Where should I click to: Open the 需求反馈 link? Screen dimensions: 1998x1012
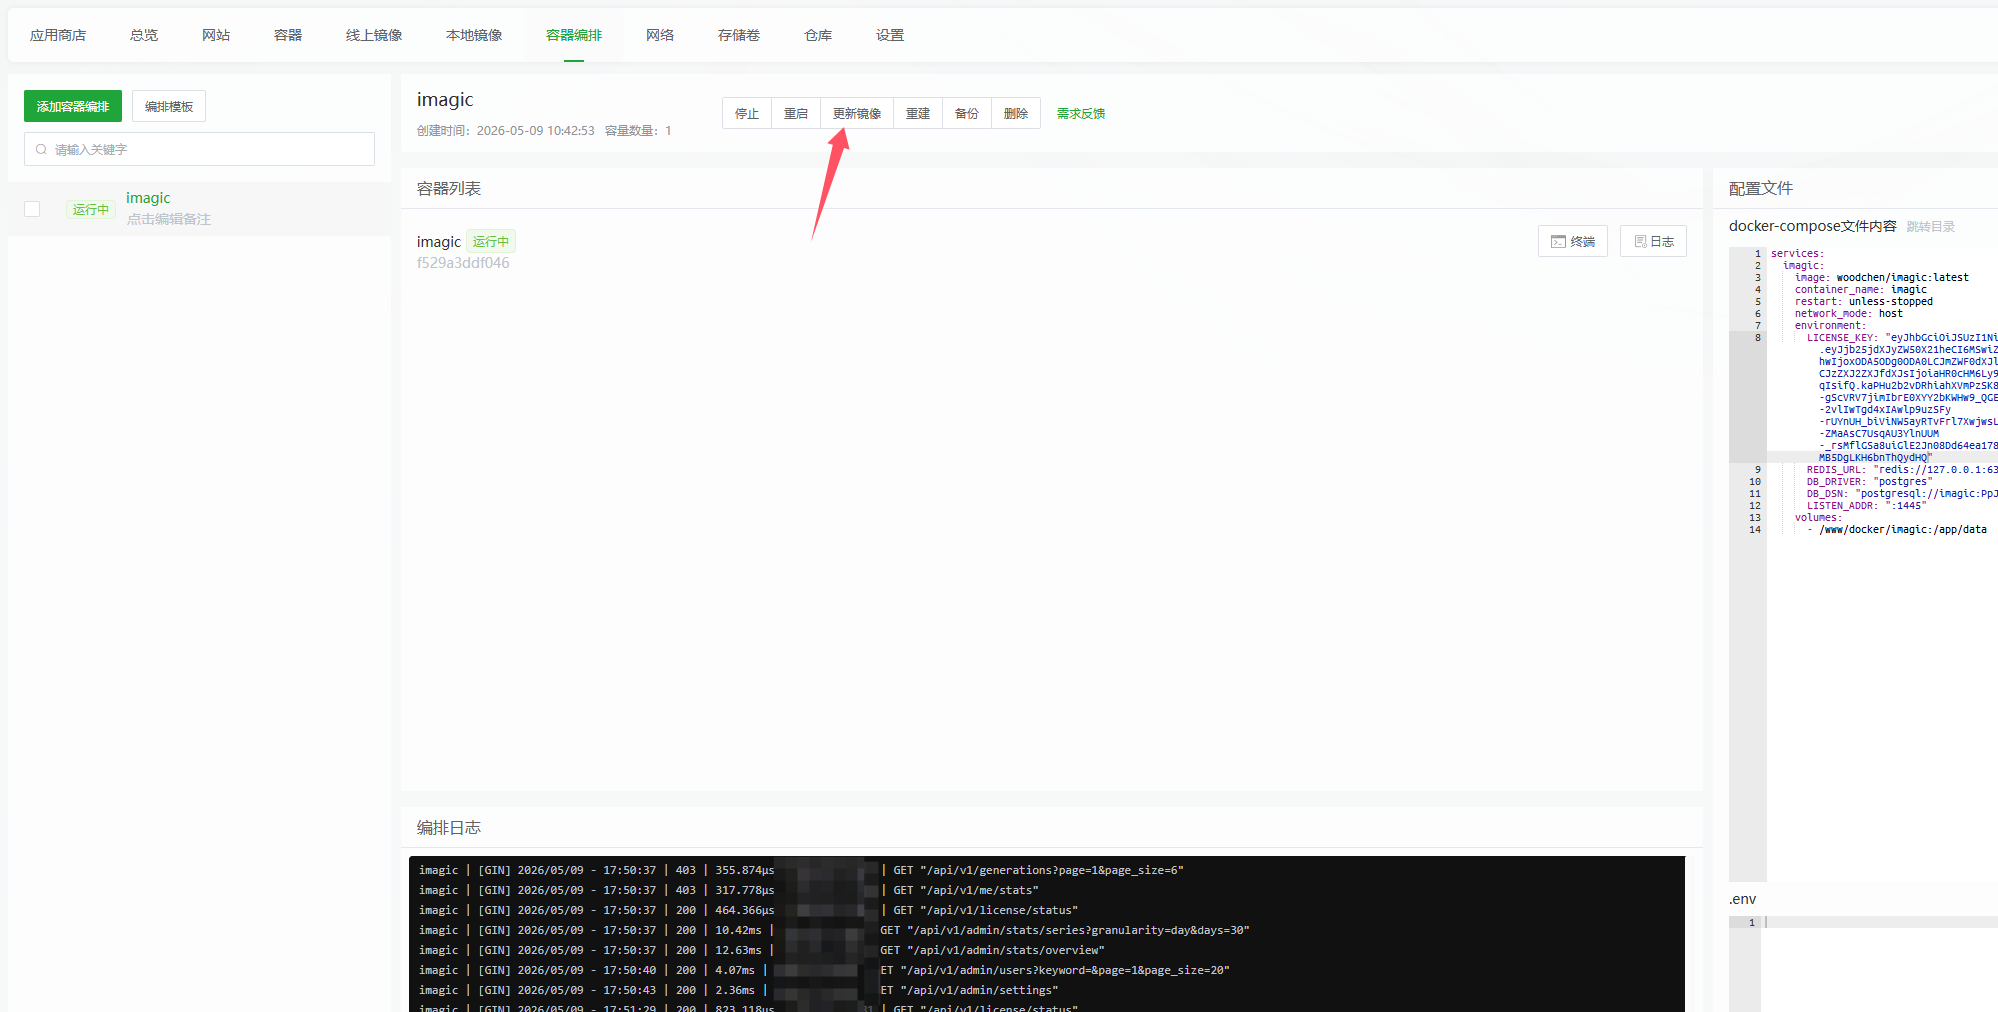(1081, 113)
